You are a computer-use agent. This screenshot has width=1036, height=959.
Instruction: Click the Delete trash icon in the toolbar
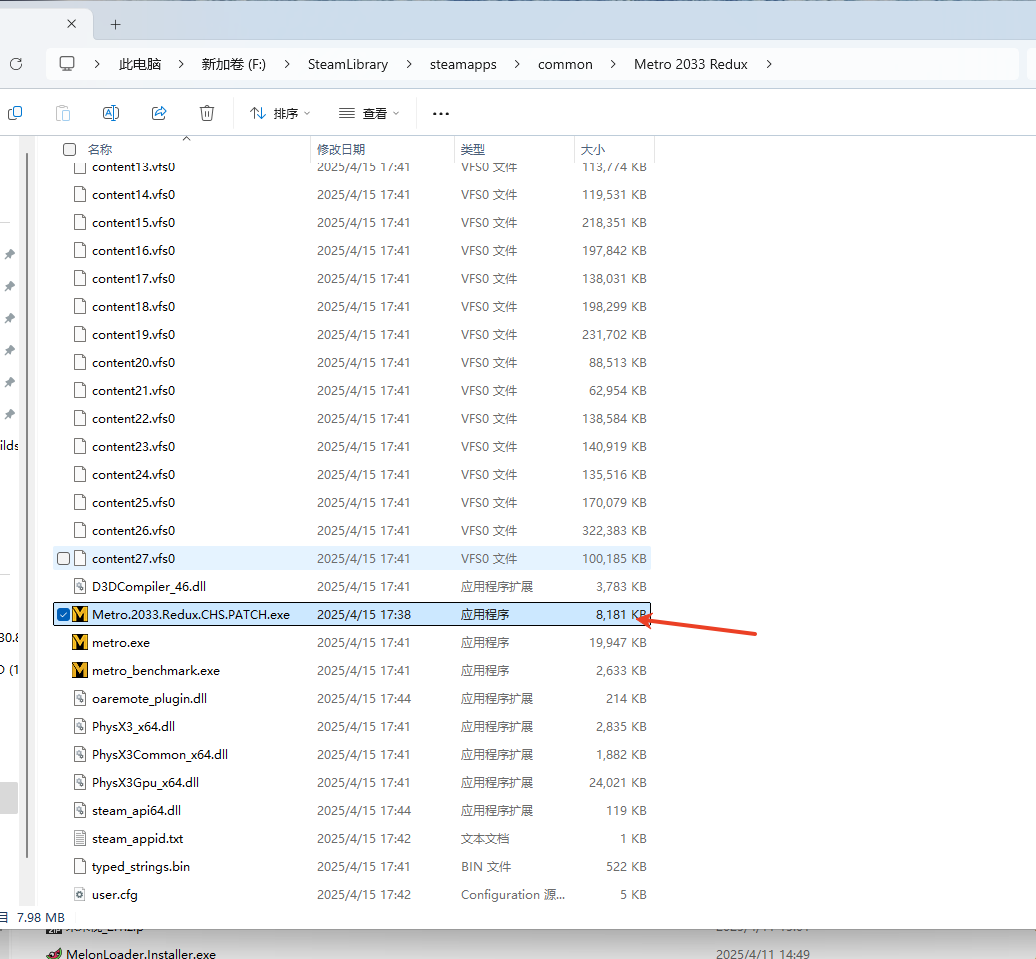[207, 113]
